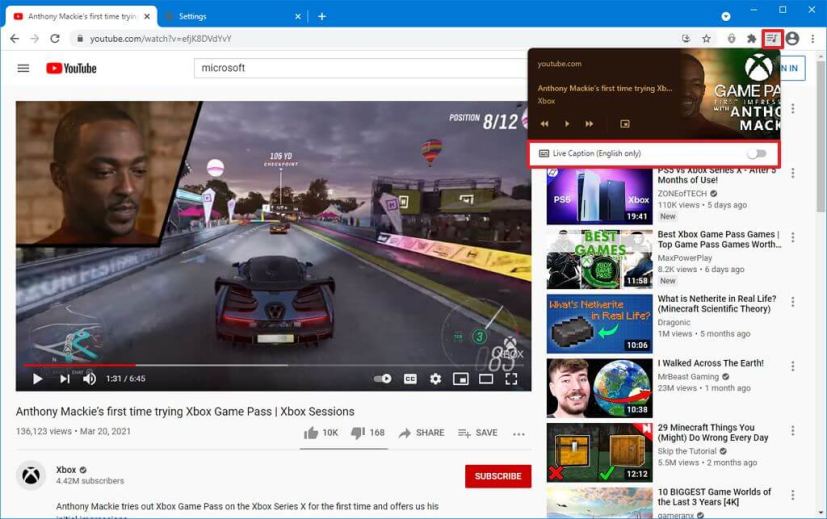Open Chrome media control icon in toolbar
The height and width of the screenshot is (519, 827).
coord(772,39)
